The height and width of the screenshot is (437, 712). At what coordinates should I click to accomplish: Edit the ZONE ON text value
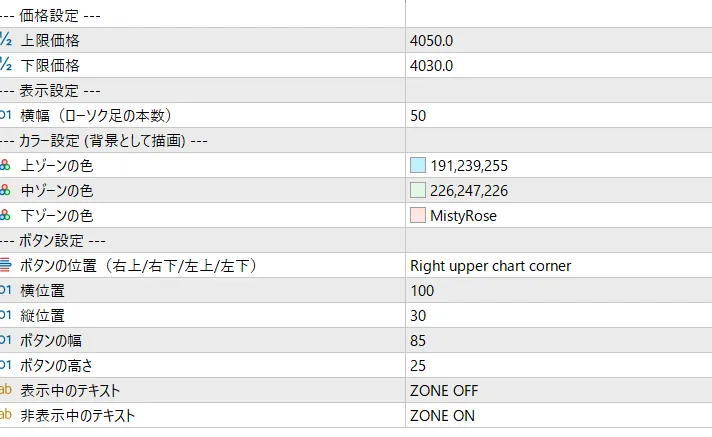(559, 415)
